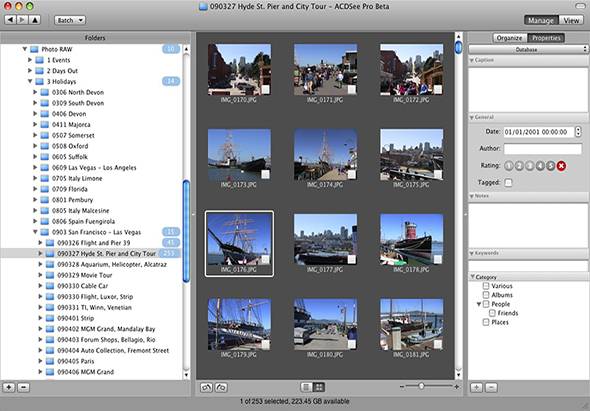Click the date stepper arrows
This screenshot has width=590, height=411.
pos(578,132)
